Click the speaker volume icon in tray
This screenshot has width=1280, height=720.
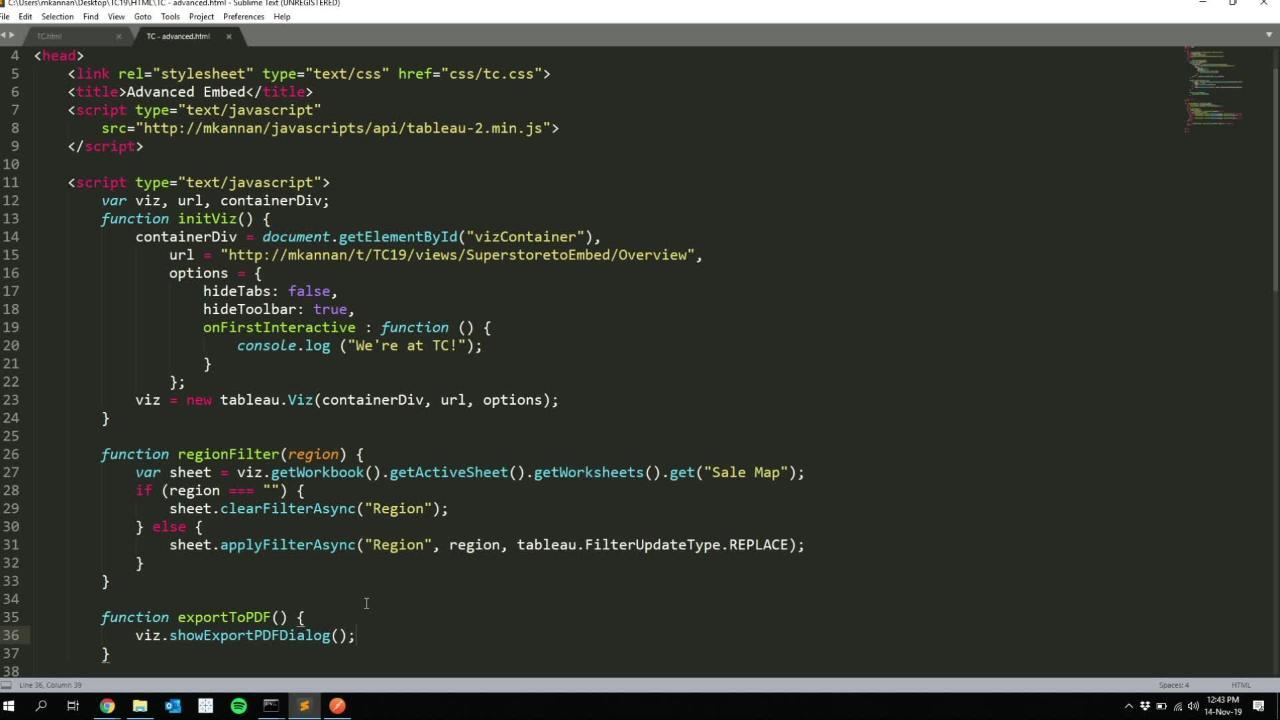pos(1195,706)
